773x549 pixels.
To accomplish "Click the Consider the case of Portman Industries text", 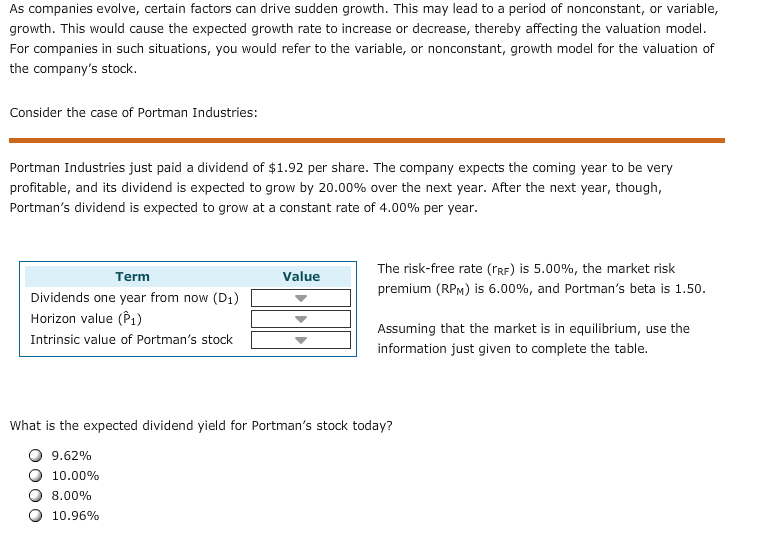I will click(134, 112).
